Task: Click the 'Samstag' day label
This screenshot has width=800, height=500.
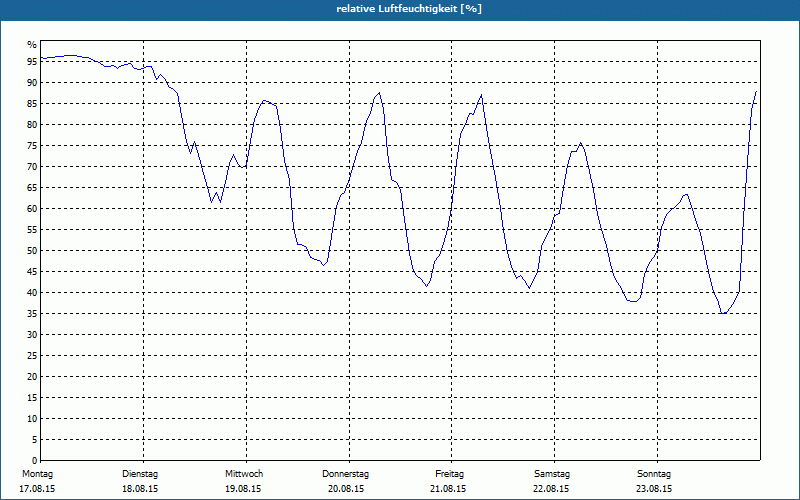Action: [x=552, y=474]
